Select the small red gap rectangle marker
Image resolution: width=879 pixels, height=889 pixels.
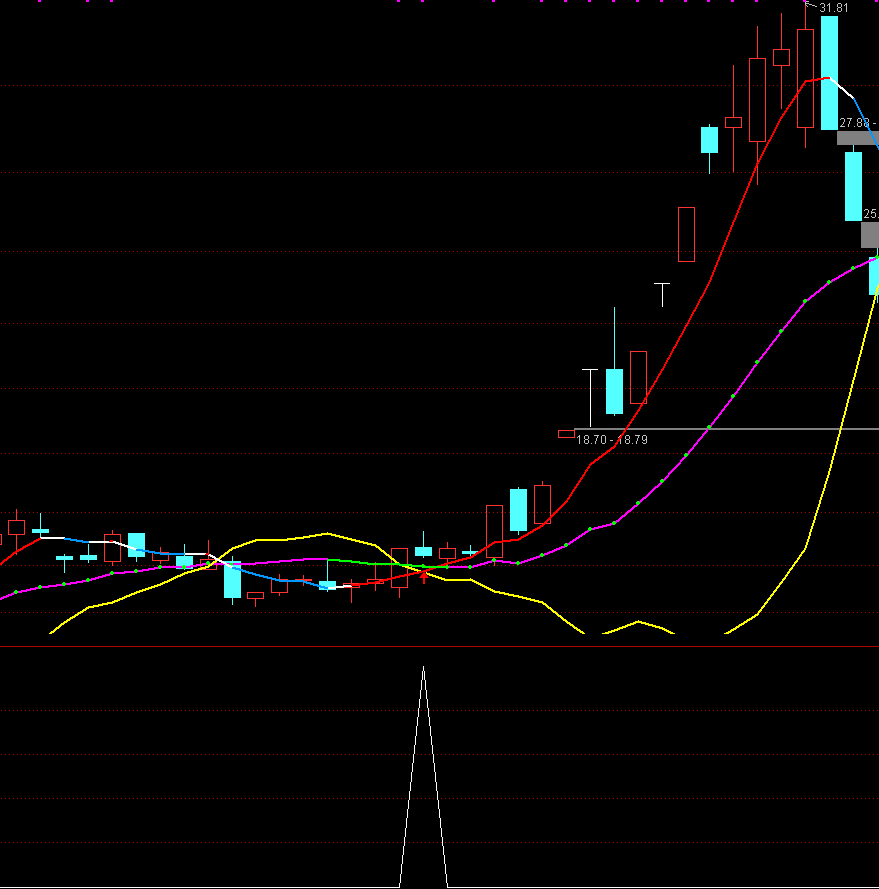(566, 434)
